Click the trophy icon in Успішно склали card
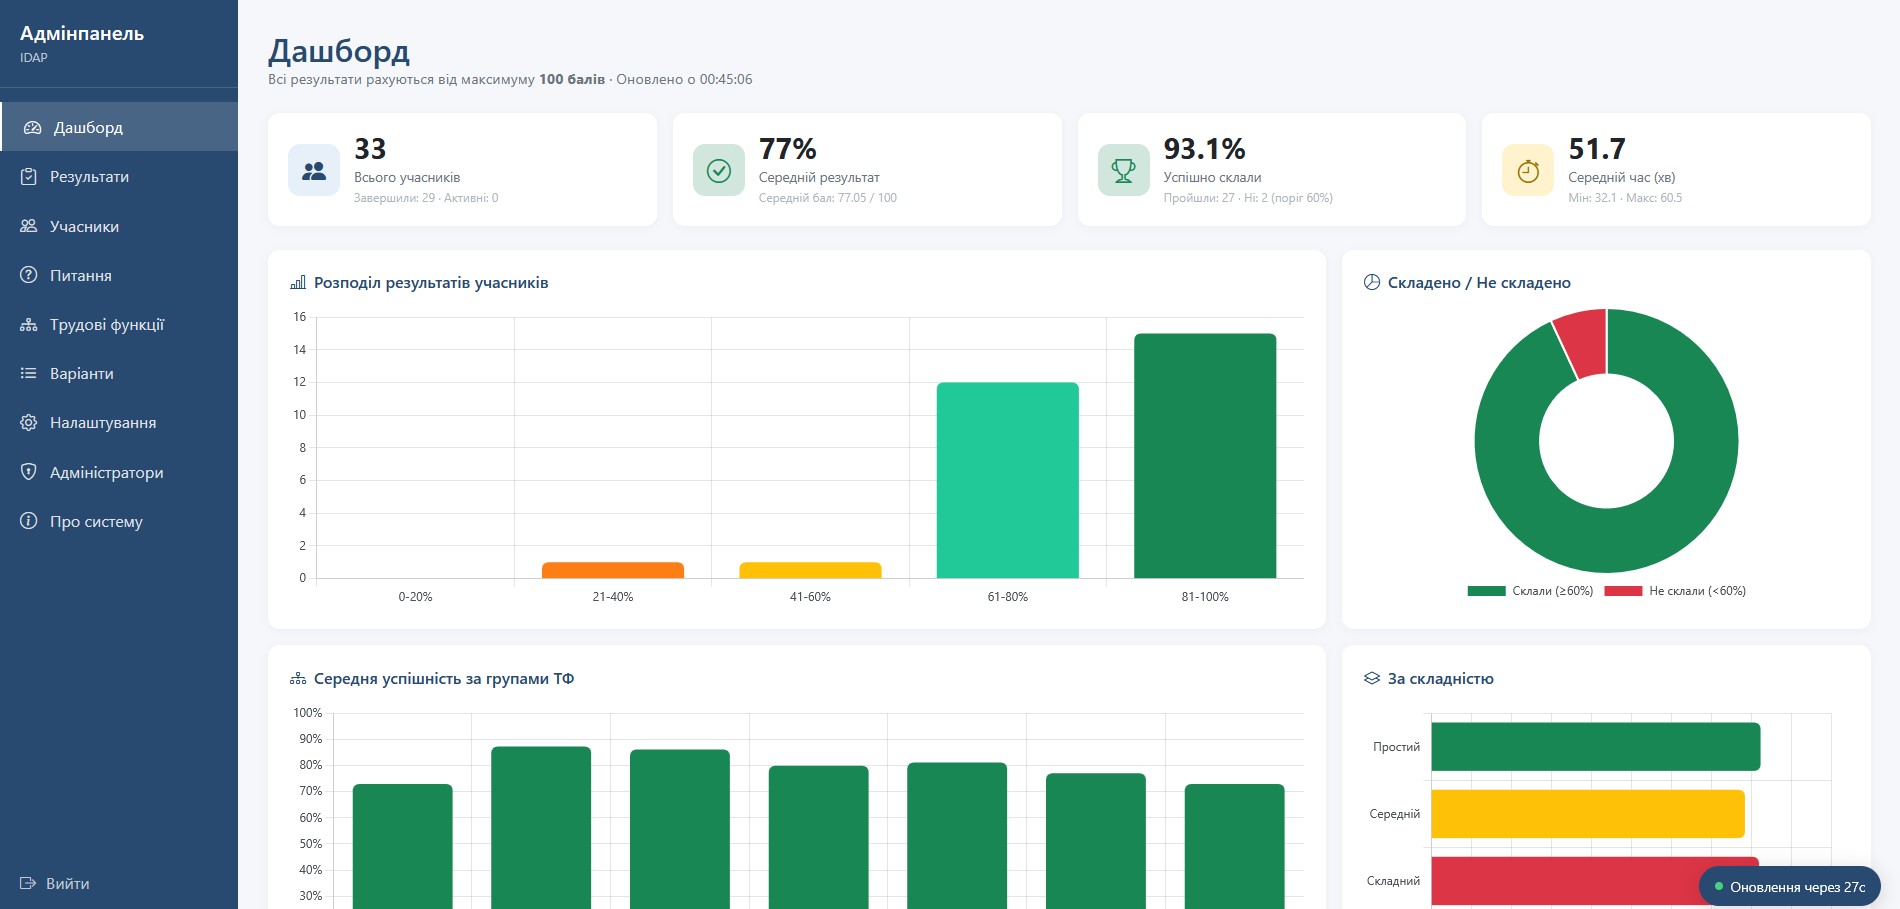1900x909 pixels. tap(1123, 171)
